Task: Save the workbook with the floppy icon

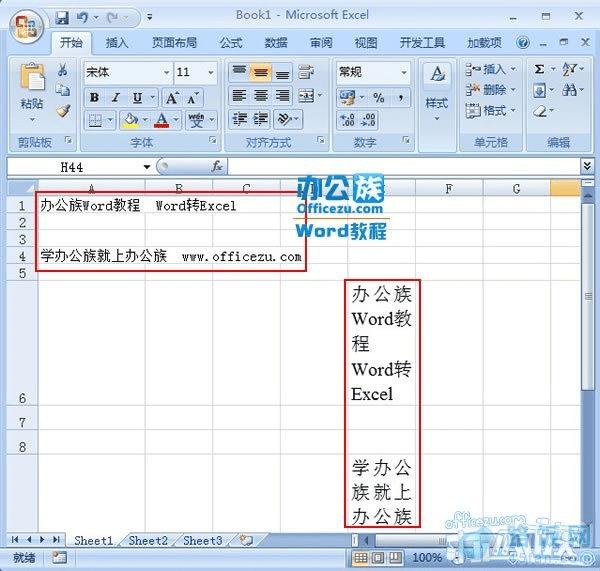Action: (62, 17)
